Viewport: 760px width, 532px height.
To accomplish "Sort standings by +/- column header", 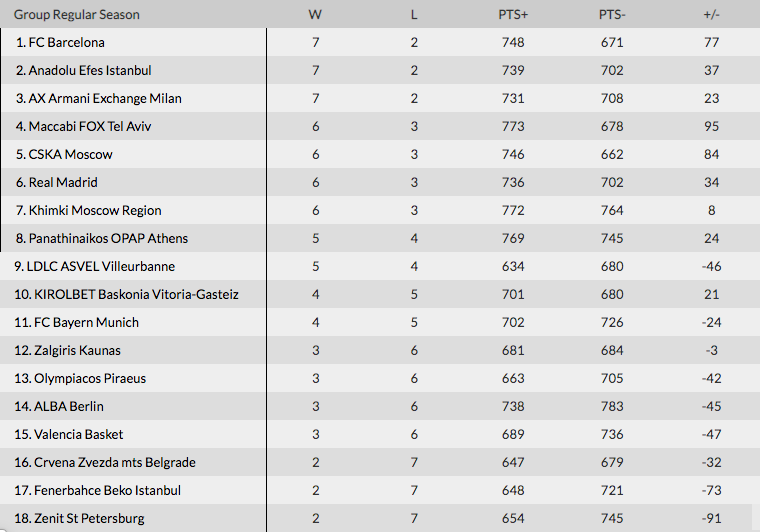I will pos(711,15).
